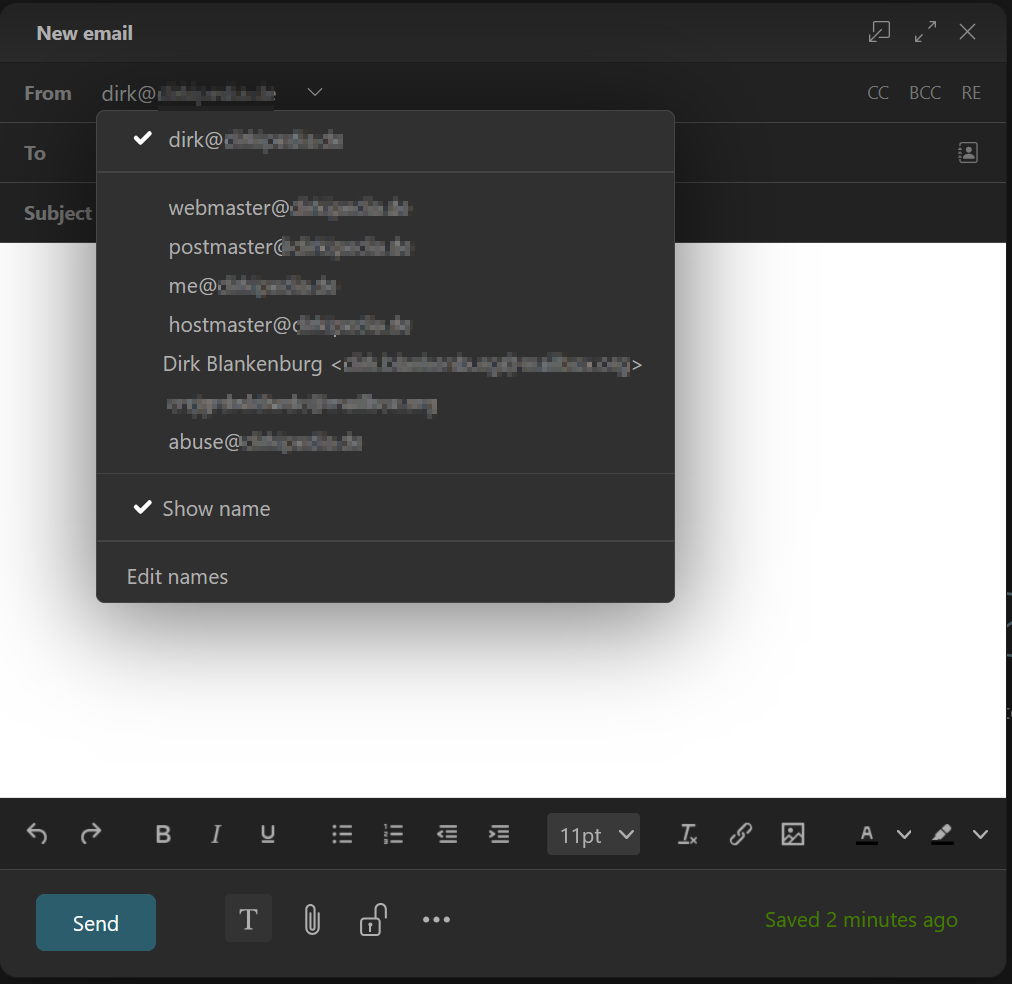Send the email
This screenshot has width=1012, height=984.
[x=96, y=923]
